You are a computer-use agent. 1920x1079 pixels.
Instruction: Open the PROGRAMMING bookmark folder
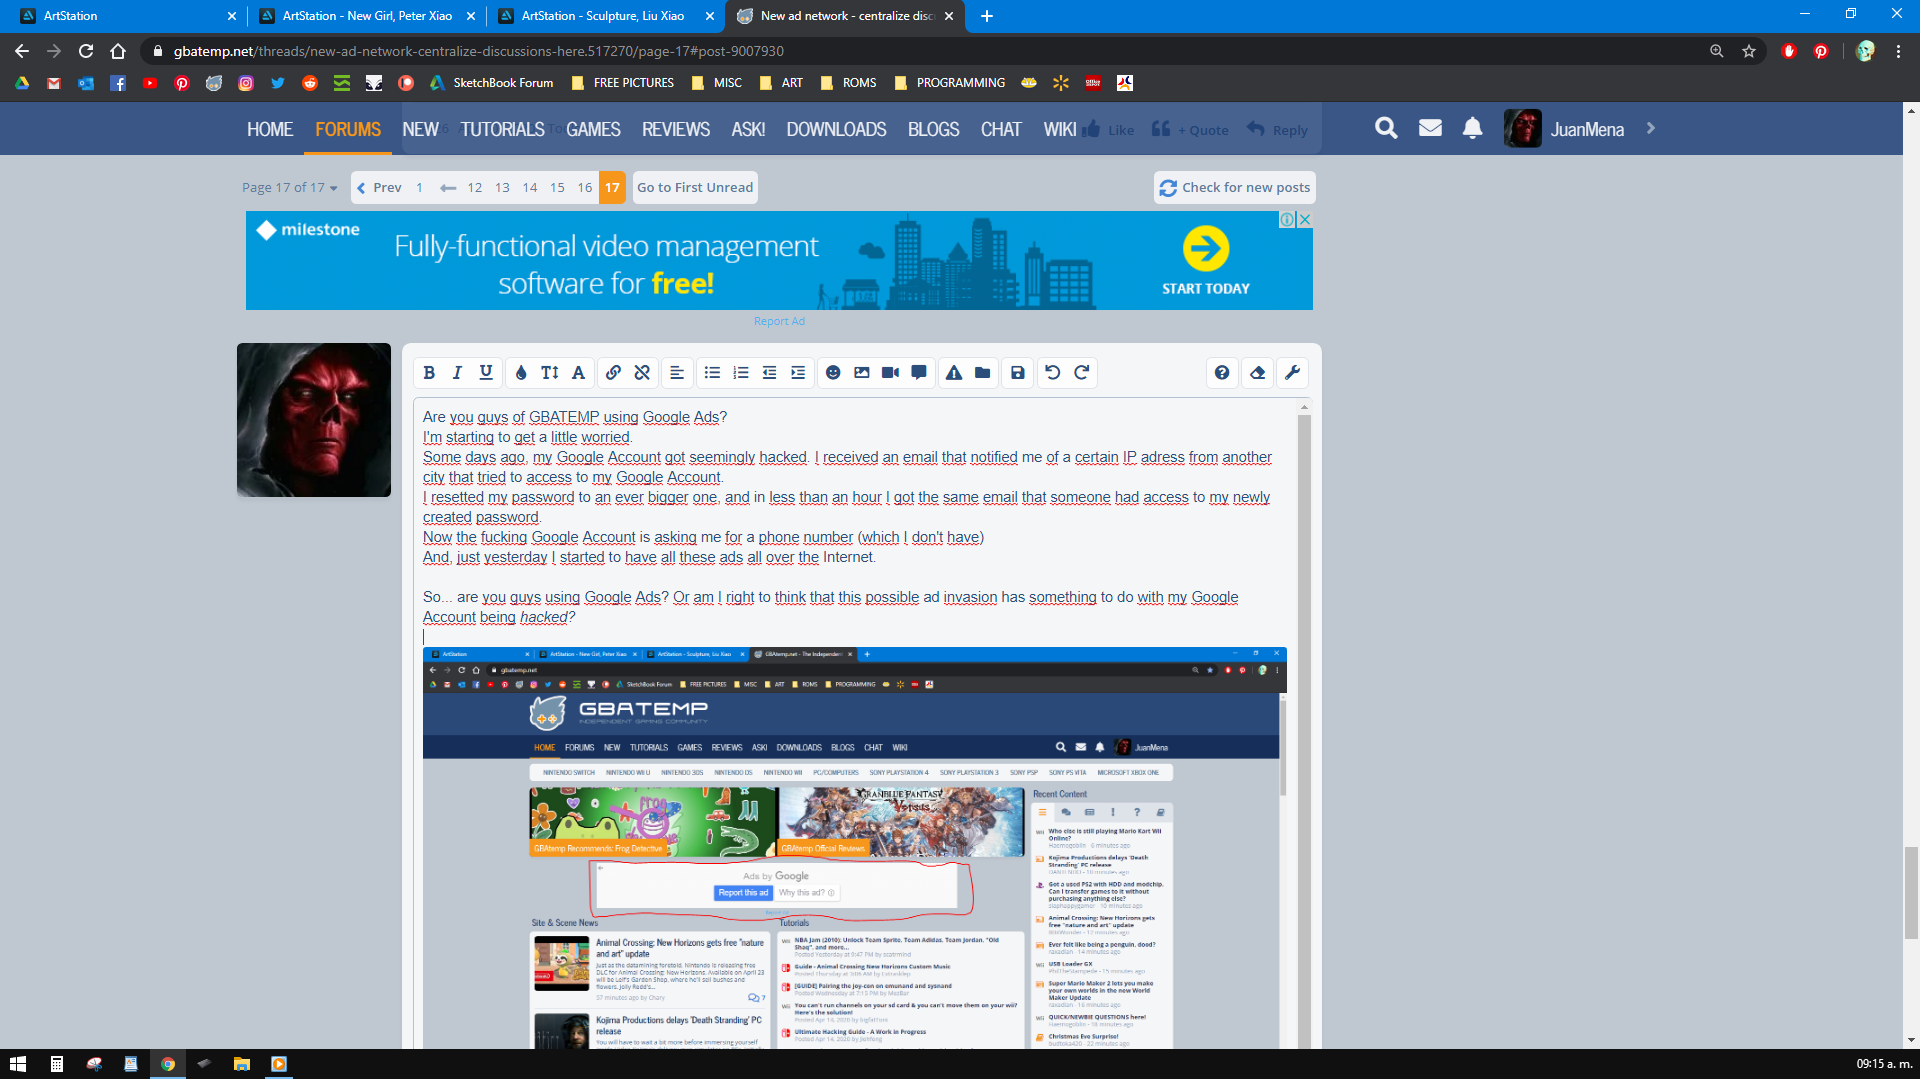pos(950,83)
